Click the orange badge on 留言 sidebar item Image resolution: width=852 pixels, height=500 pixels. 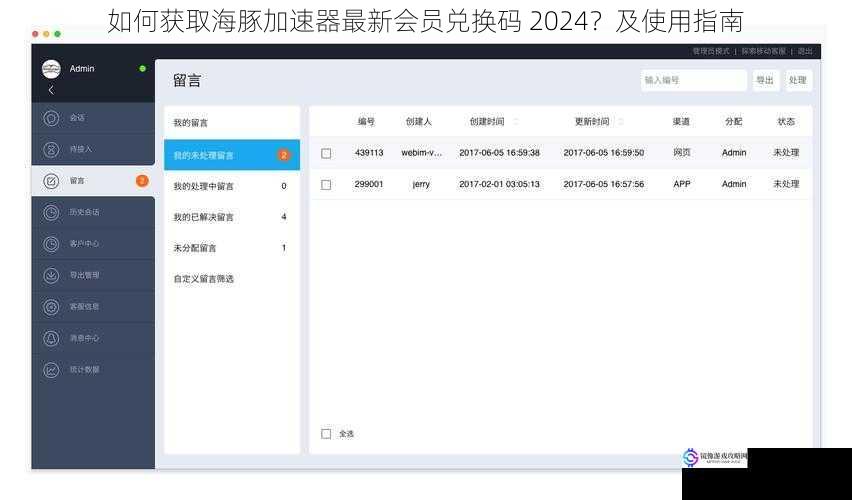142,181
